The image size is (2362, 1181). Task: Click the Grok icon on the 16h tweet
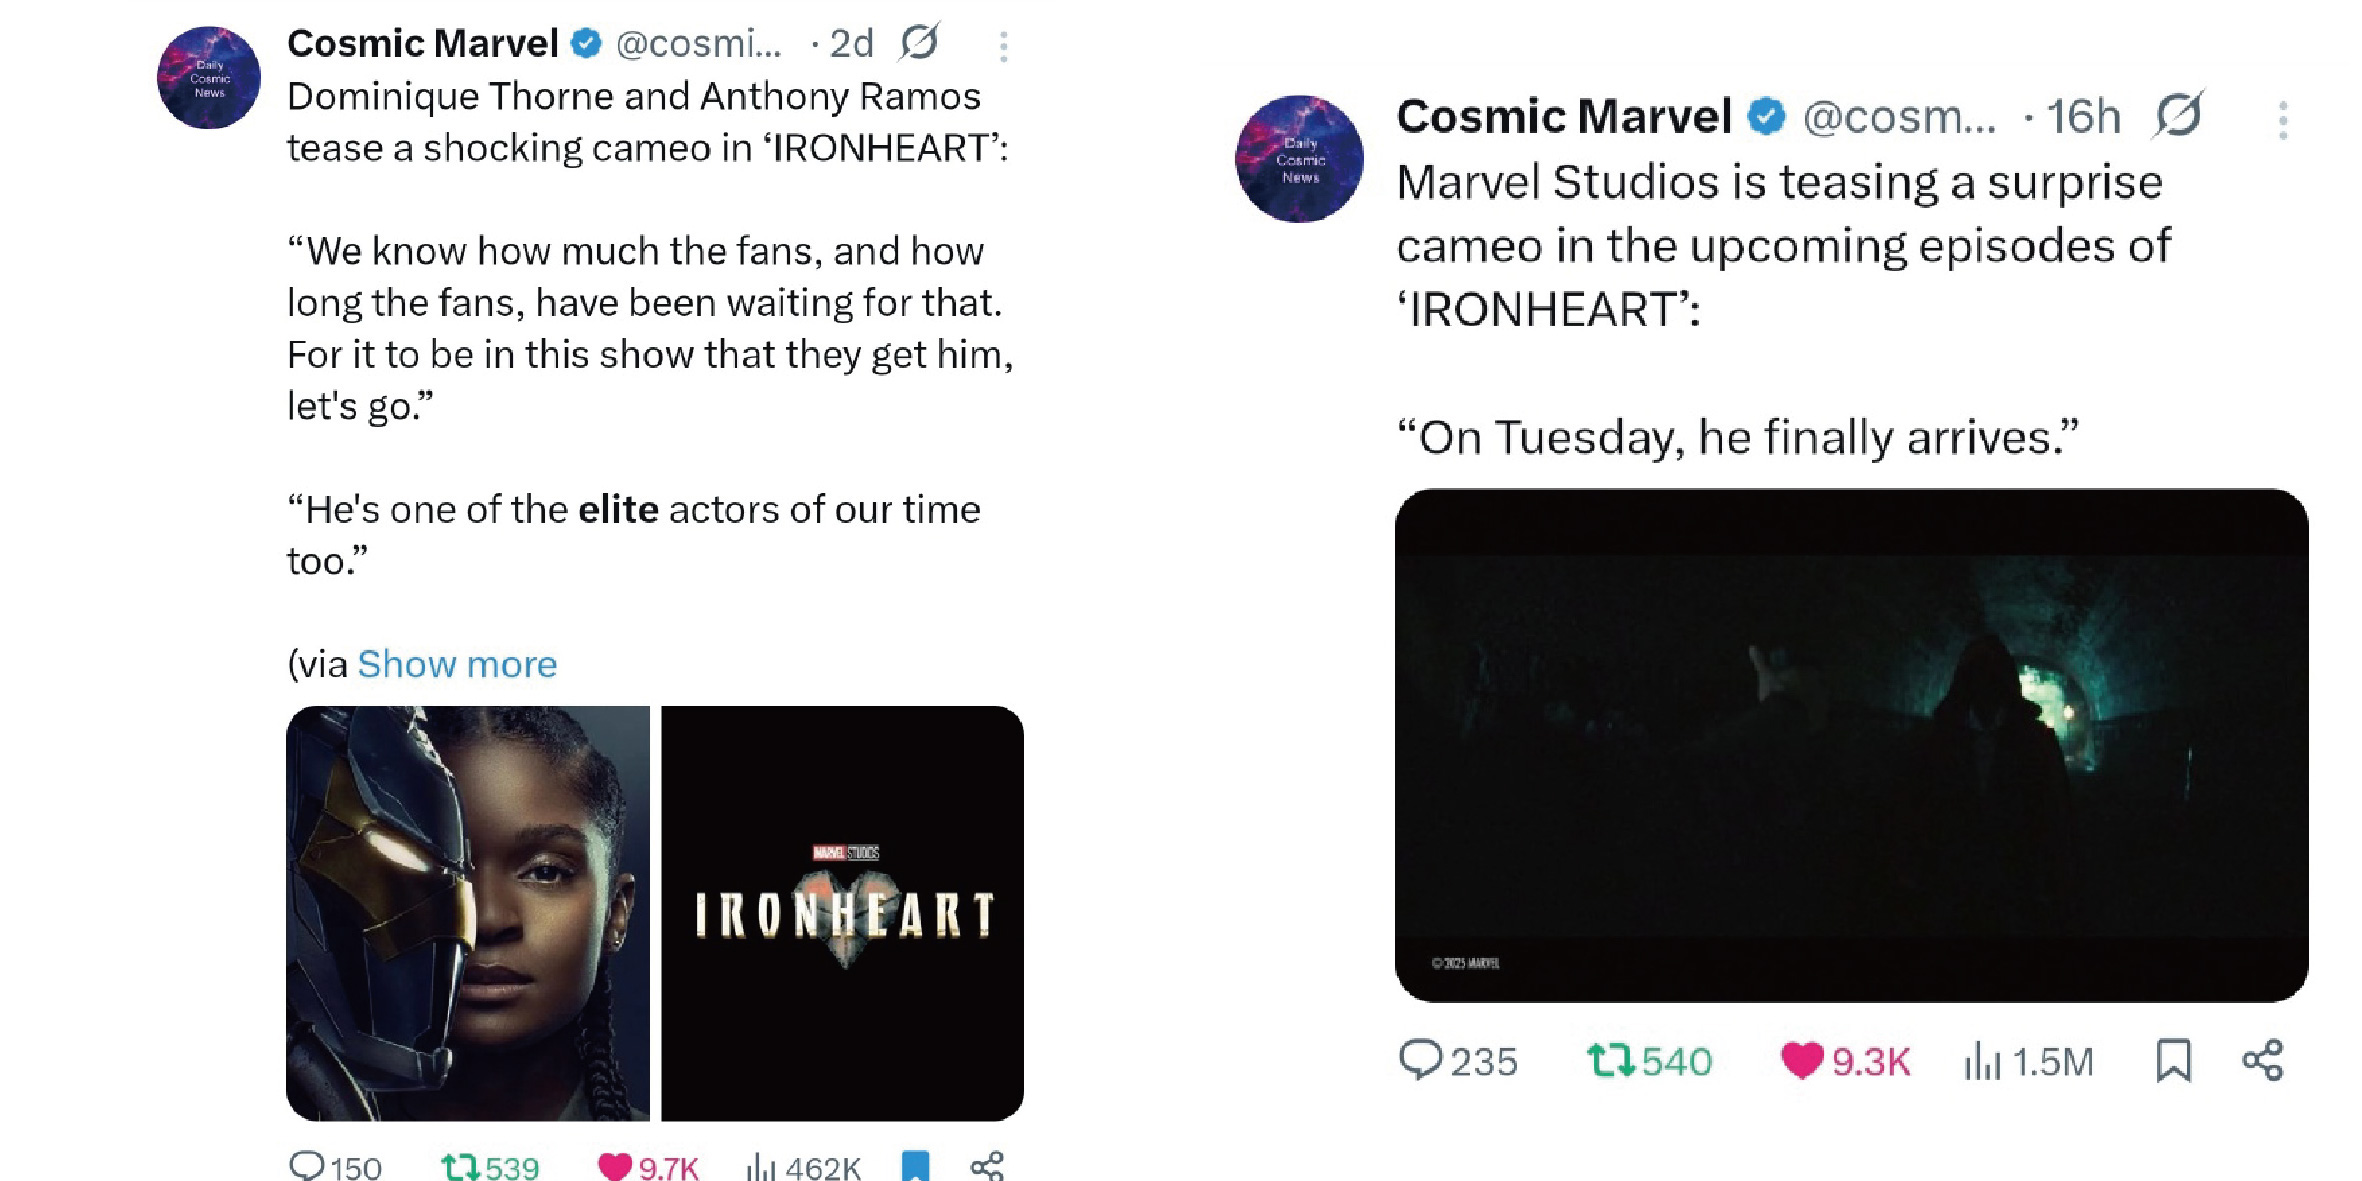pos(2178,115)
